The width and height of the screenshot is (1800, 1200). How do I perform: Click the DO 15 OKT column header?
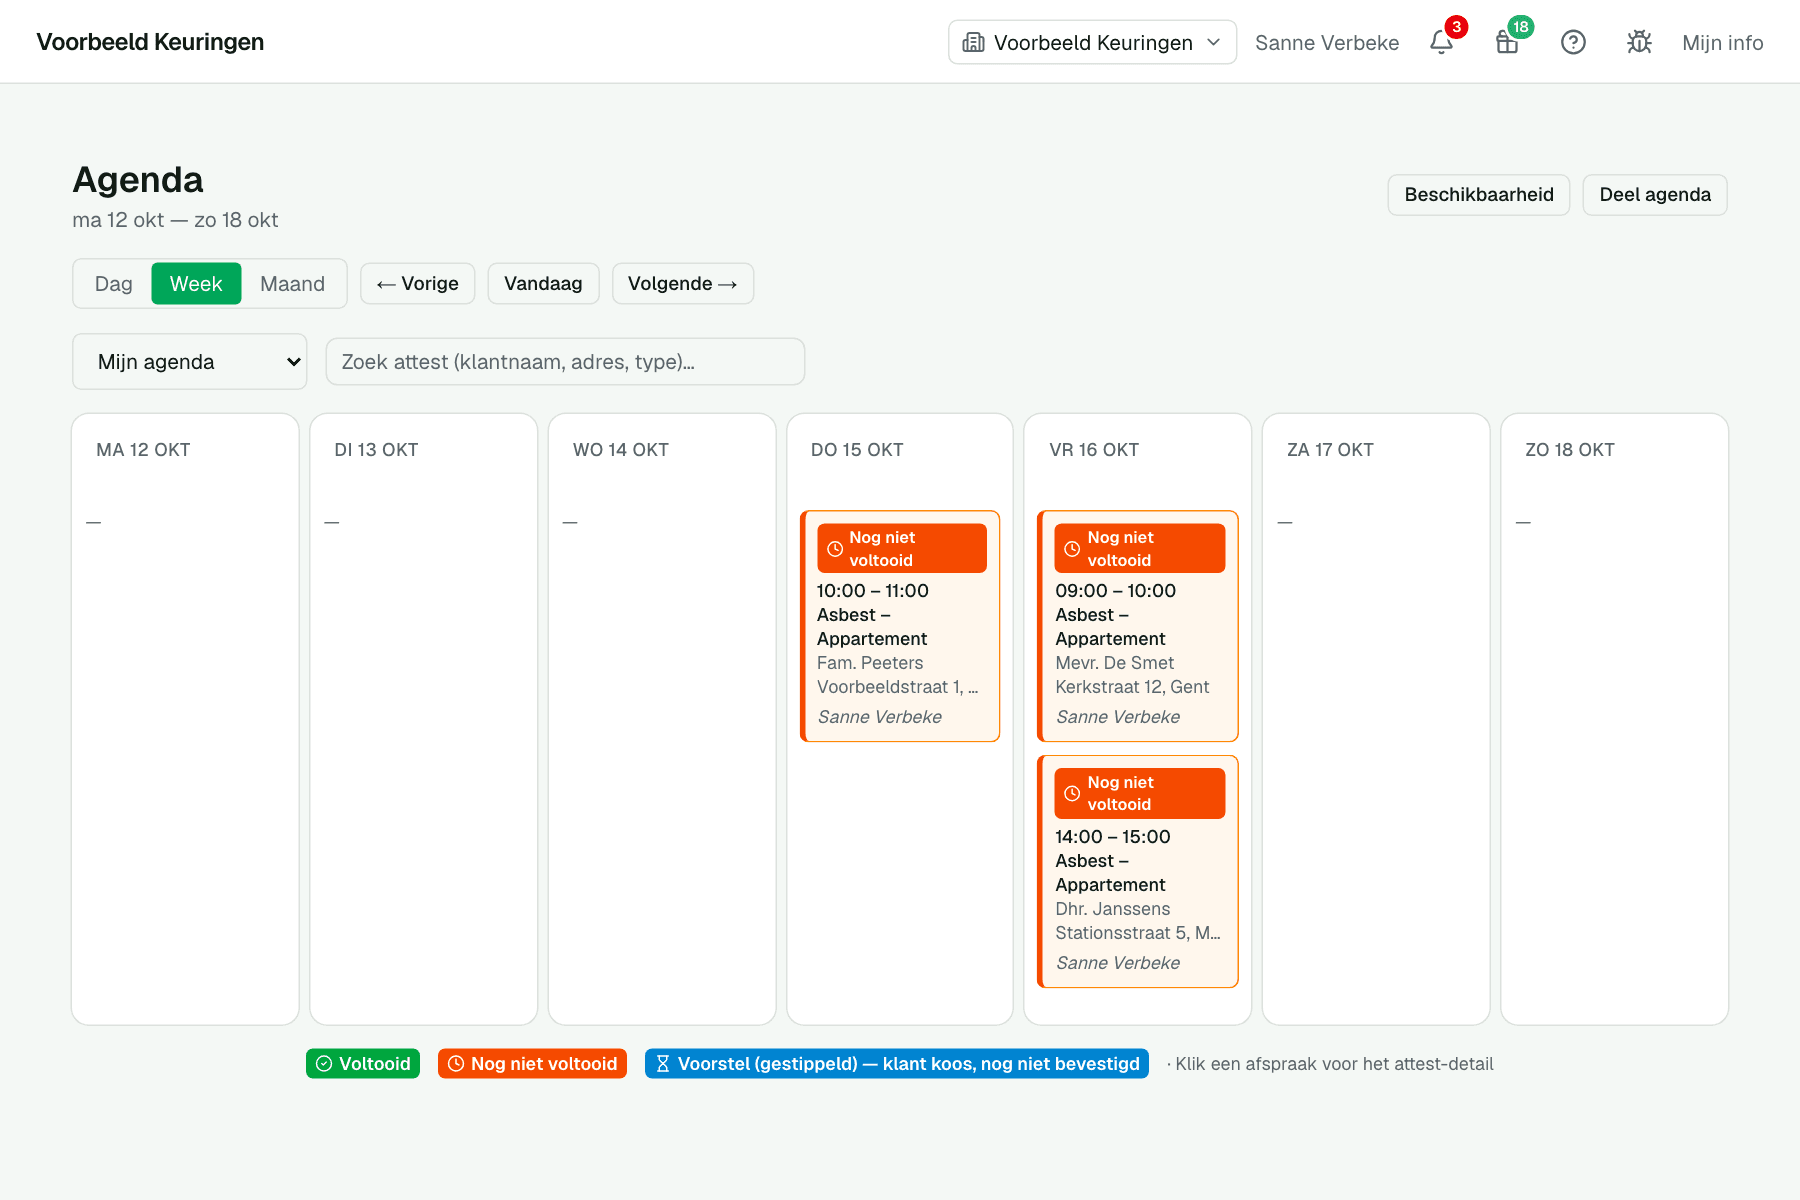tap(857, 450)
